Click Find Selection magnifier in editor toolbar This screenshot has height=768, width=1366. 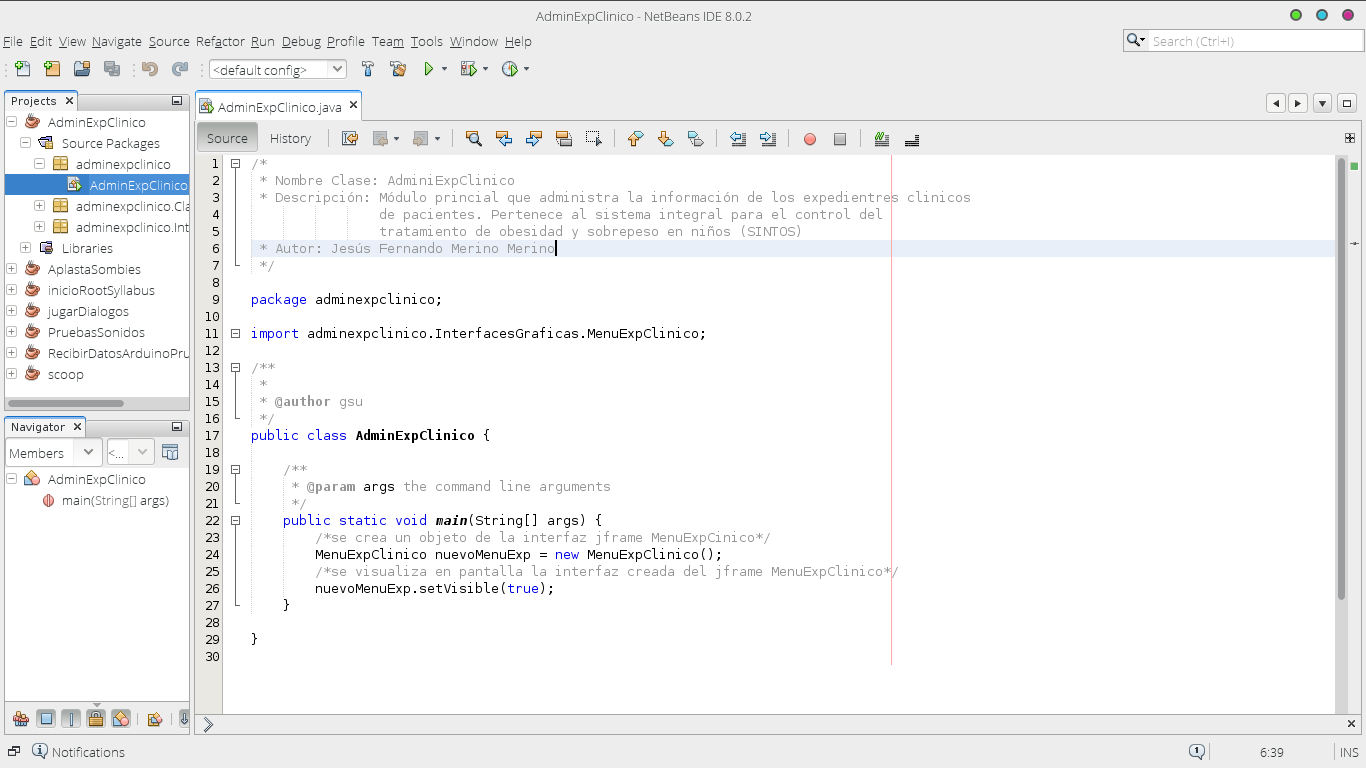pos(473,139)
